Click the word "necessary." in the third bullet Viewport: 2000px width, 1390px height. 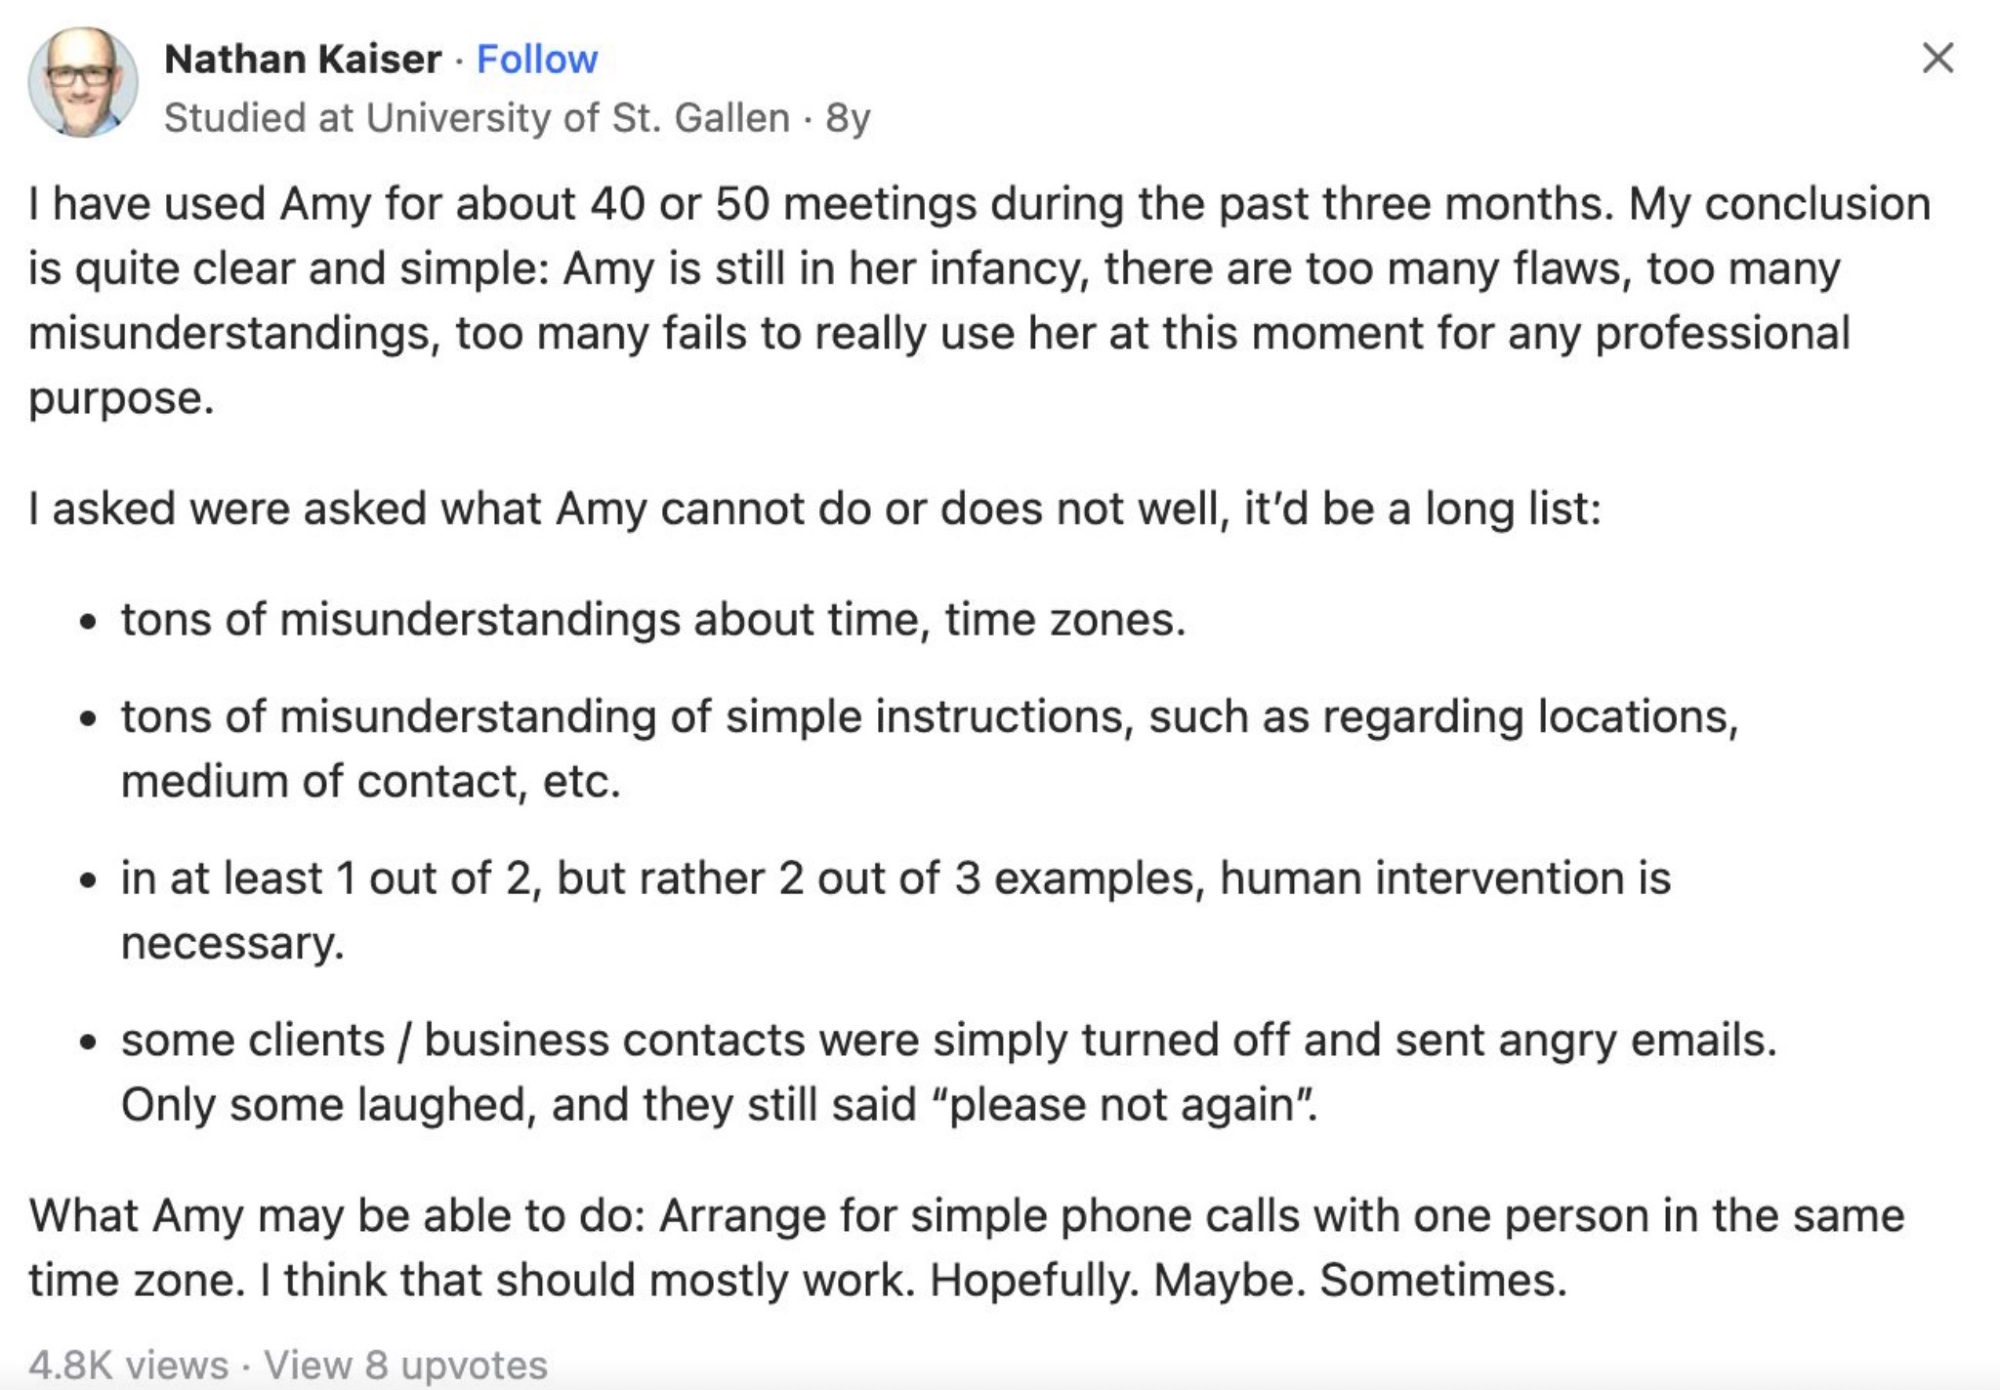(232, 943)
